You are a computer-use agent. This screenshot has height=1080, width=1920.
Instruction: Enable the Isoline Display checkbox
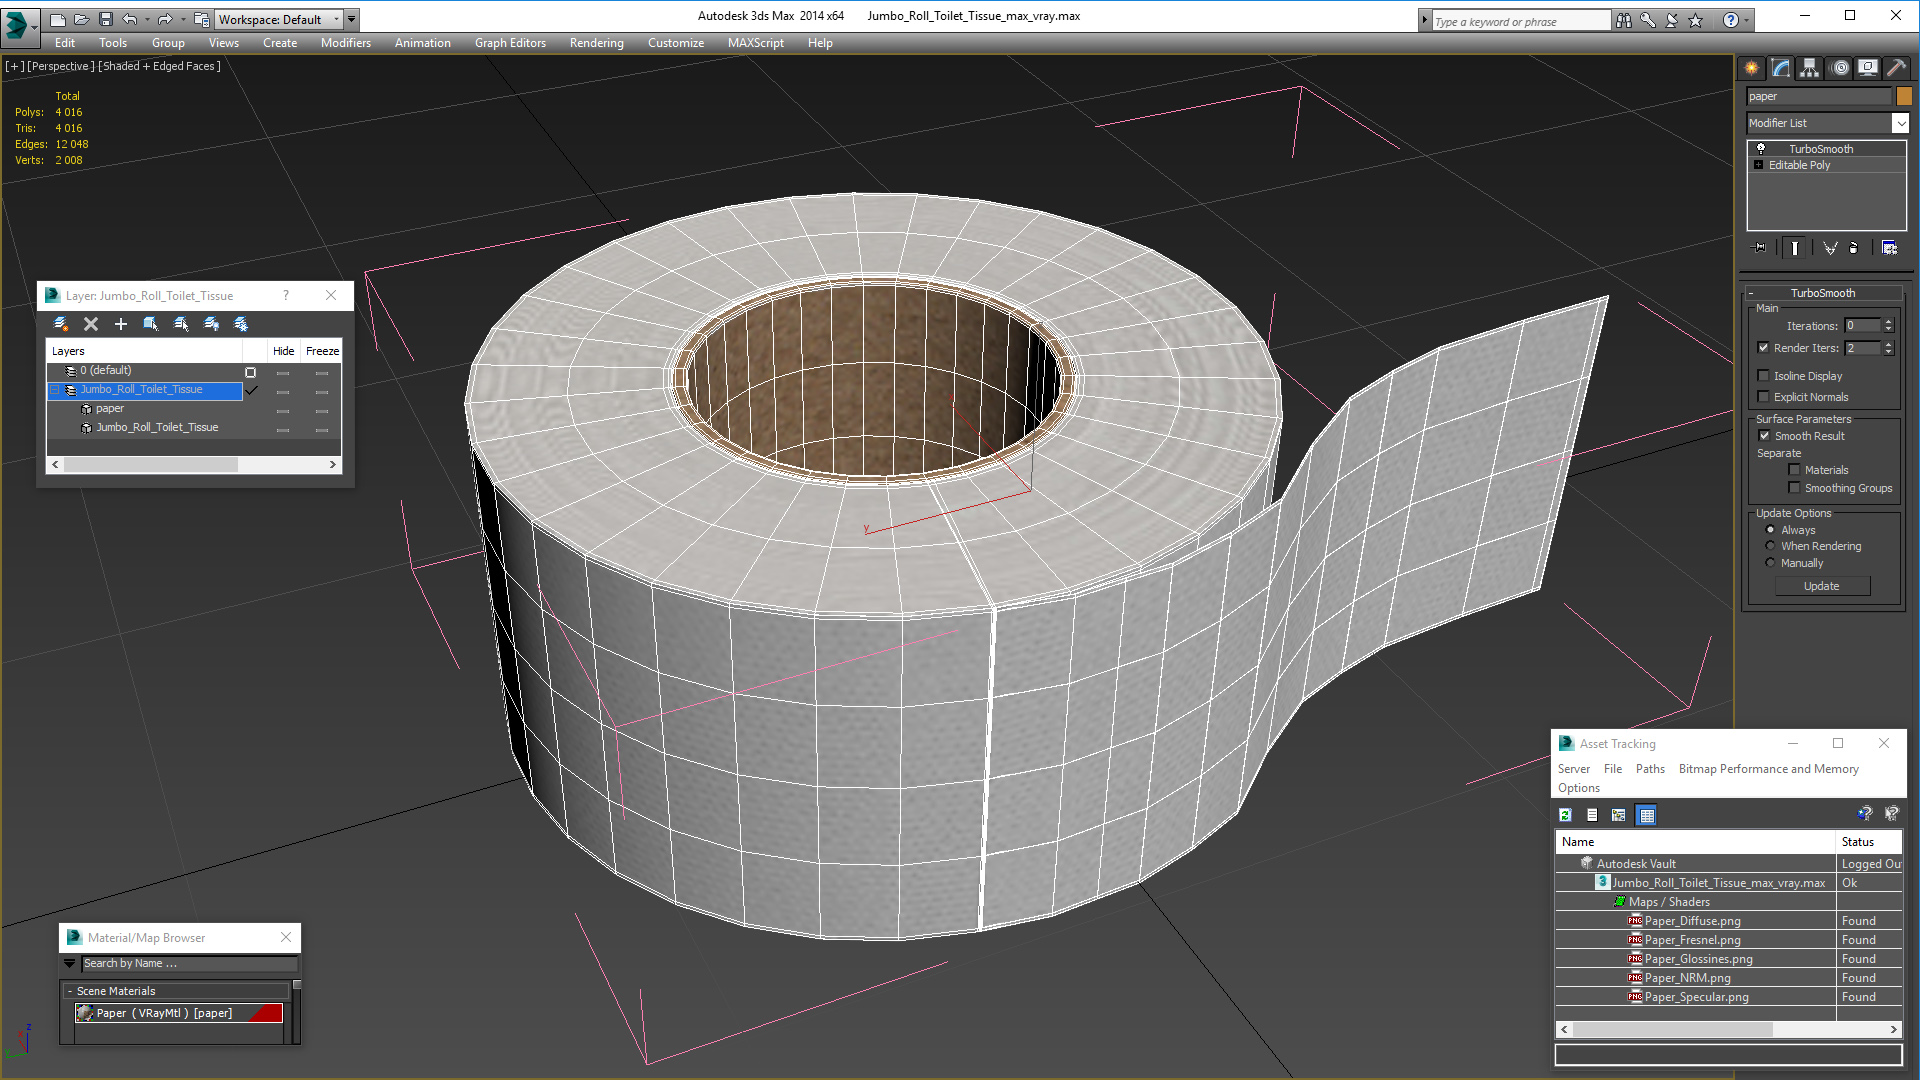pyautogui.click(x=1764, y=376)
